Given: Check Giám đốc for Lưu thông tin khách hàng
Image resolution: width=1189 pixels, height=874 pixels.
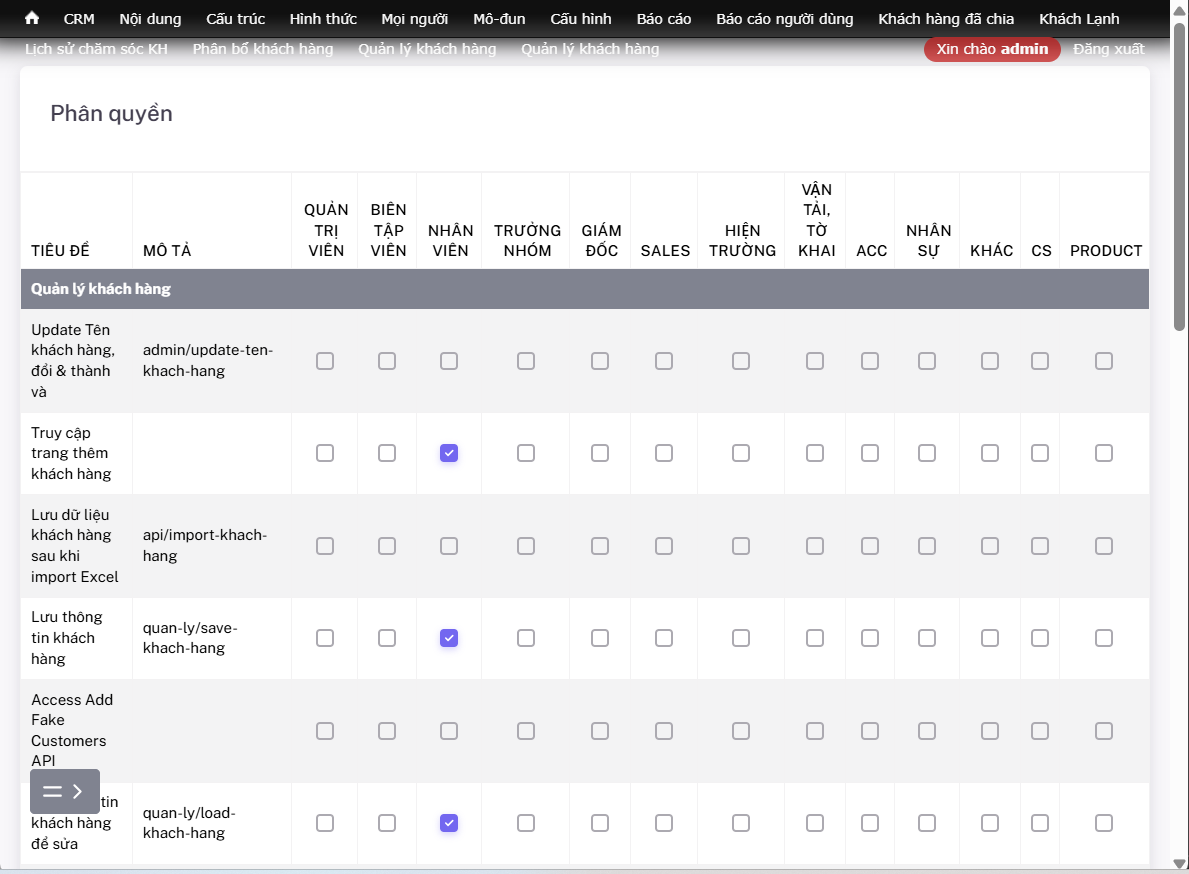Looking at the screenshot, I should pyautogui.click(x=600, y=638).
